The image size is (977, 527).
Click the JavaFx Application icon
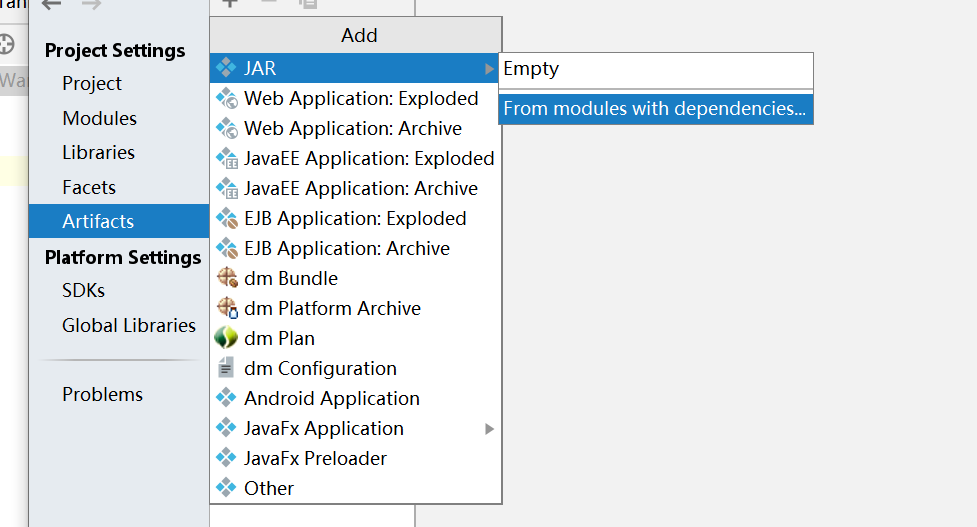coord(226,427)
